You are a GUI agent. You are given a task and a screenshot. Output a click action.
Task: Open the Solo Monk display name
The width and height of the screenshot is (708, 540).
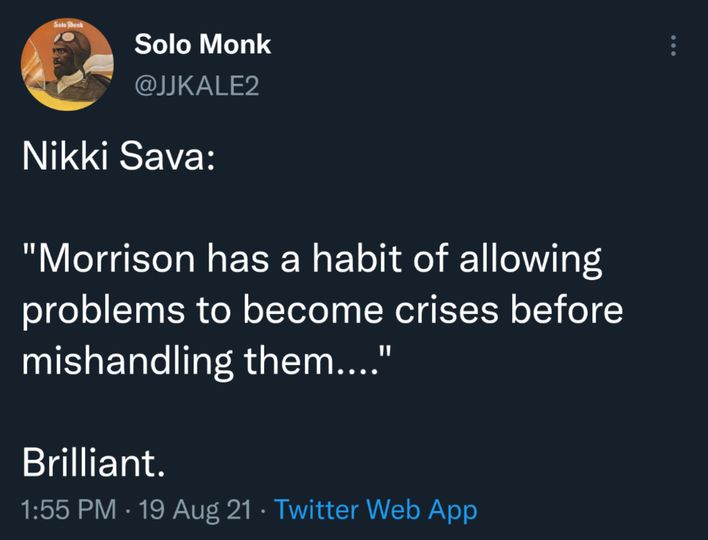coord(202,45)
